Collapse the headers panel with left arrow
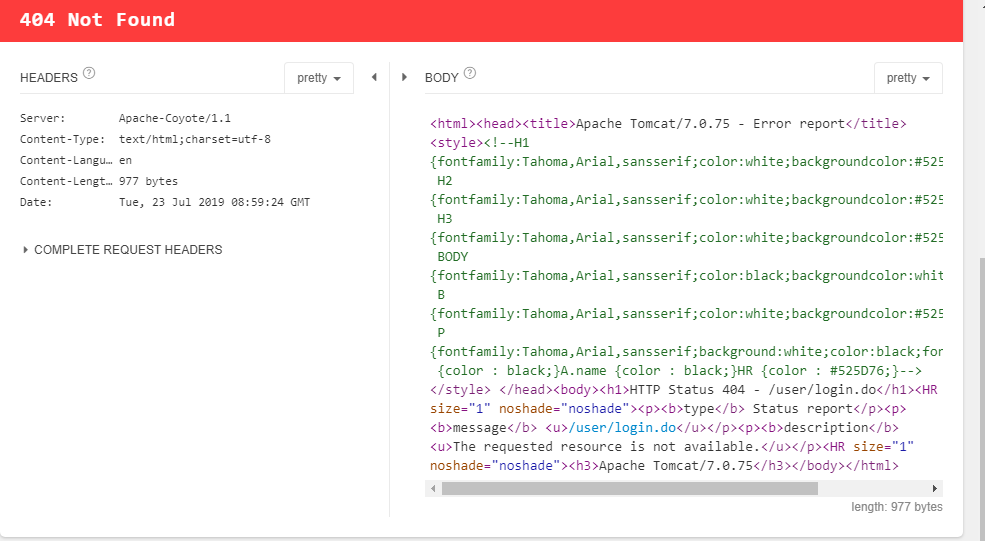Image resolution: width=985 pixels, height=541 pixels. (374, 77)
